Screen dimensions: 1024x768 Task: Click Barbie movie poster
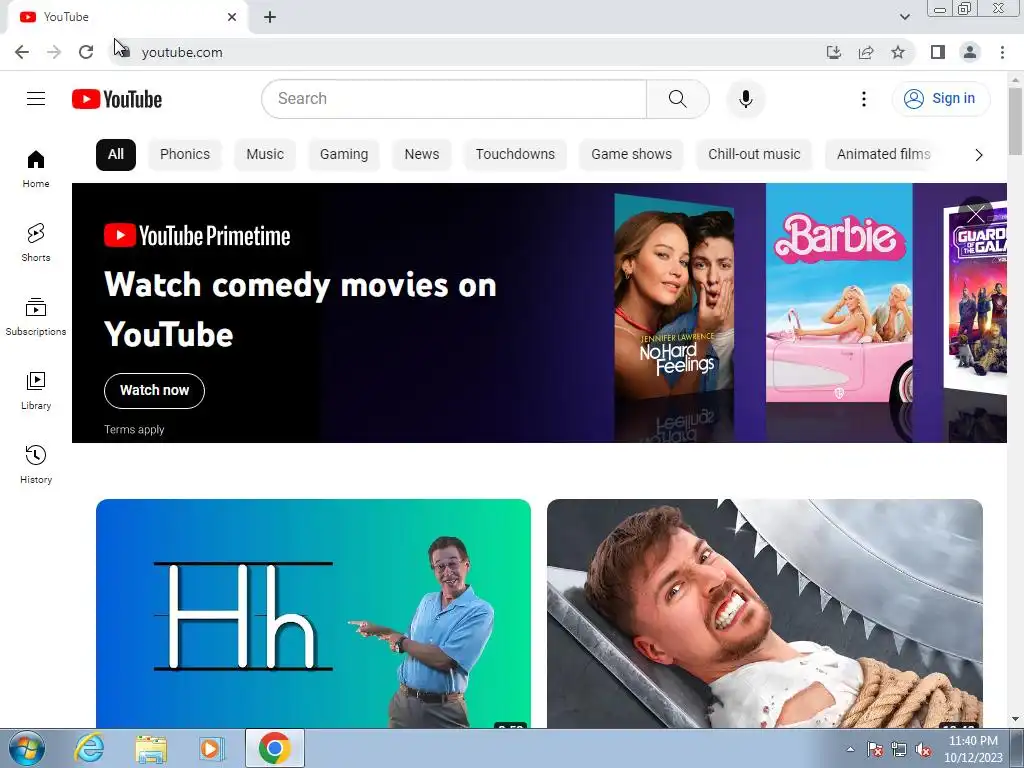click(839, 293)
